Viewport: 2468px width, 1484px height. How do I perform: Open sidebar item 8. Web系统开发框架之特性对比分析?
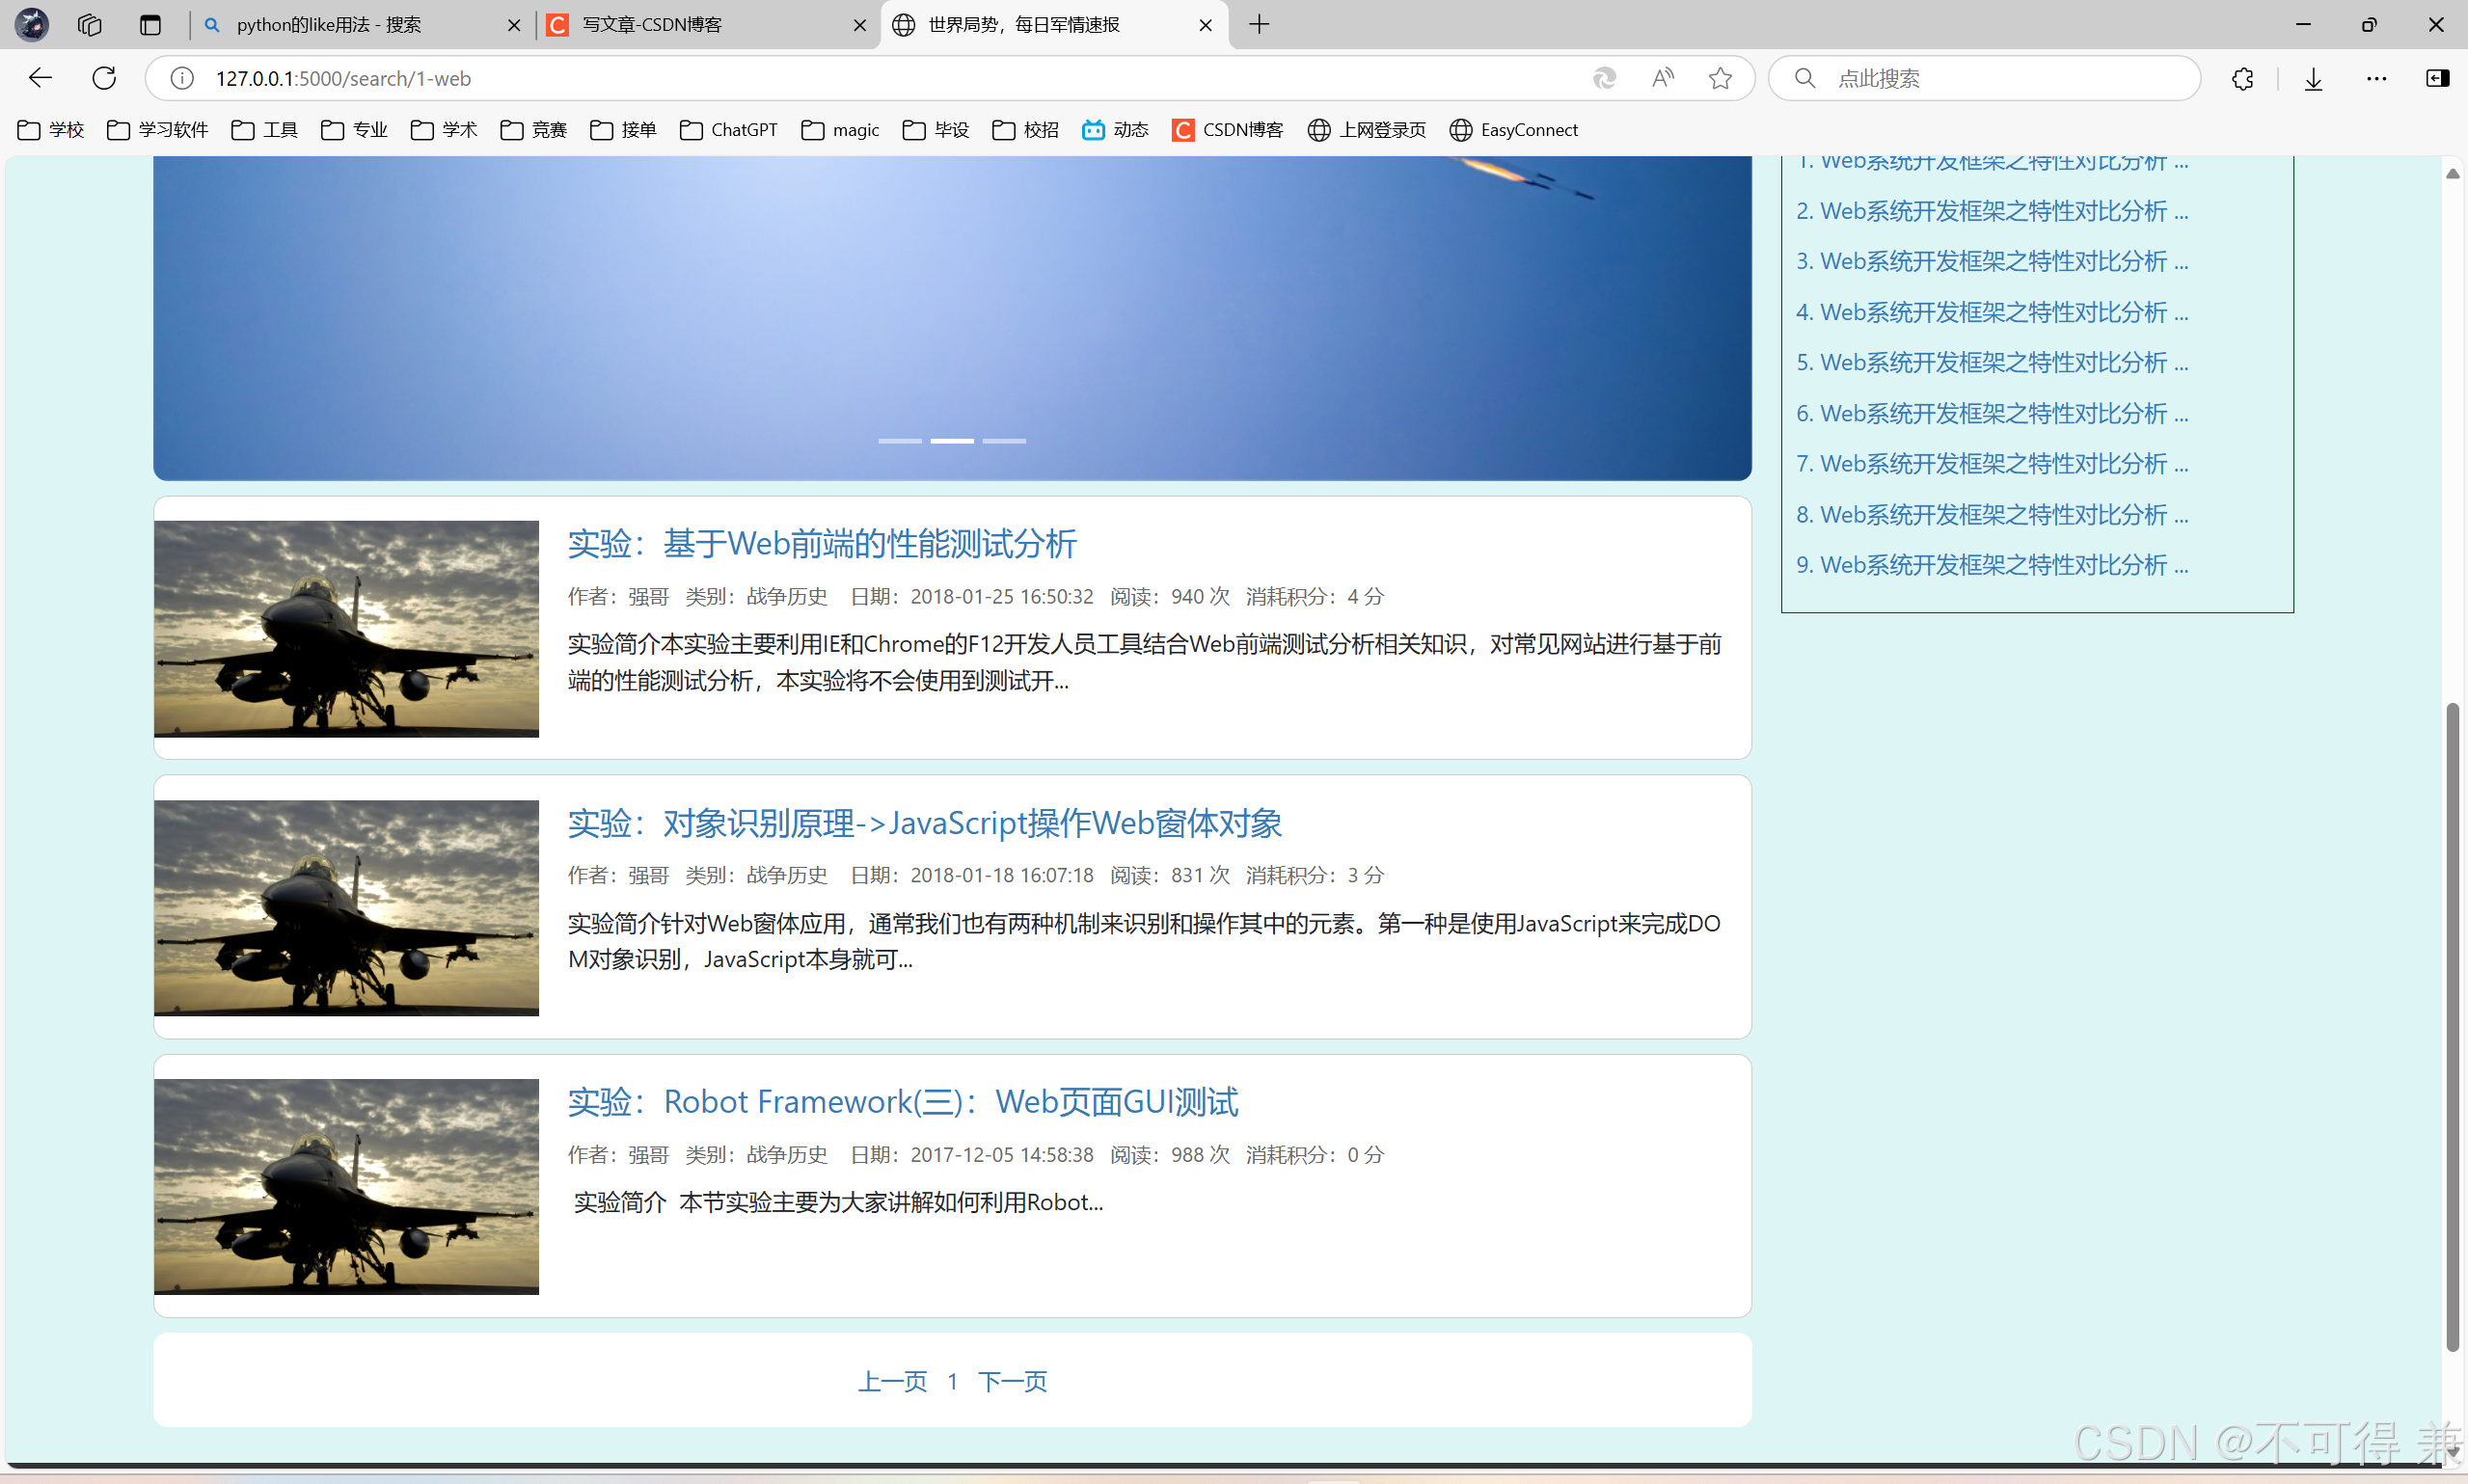[x=1992, y=514]
